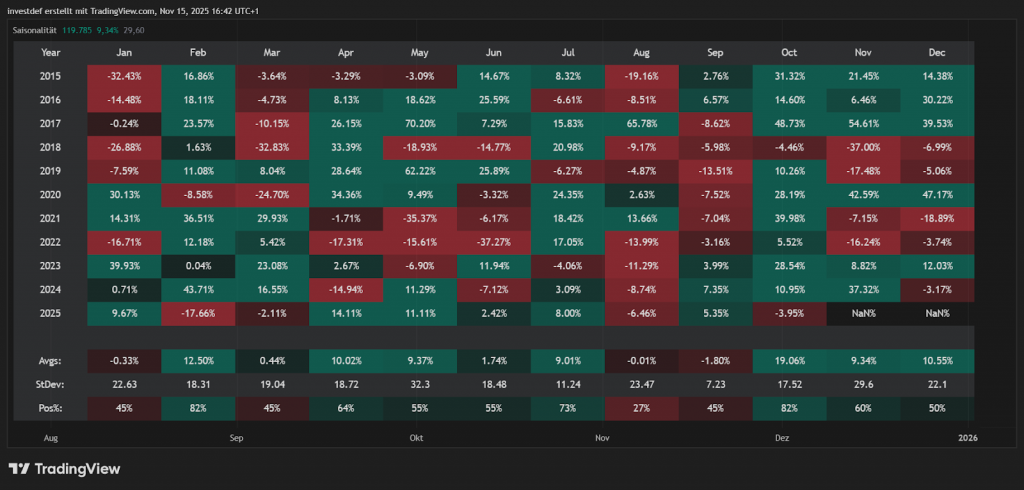Select the Jan column header
Screen dimensions: 1024x490
[x=124, y=52]
